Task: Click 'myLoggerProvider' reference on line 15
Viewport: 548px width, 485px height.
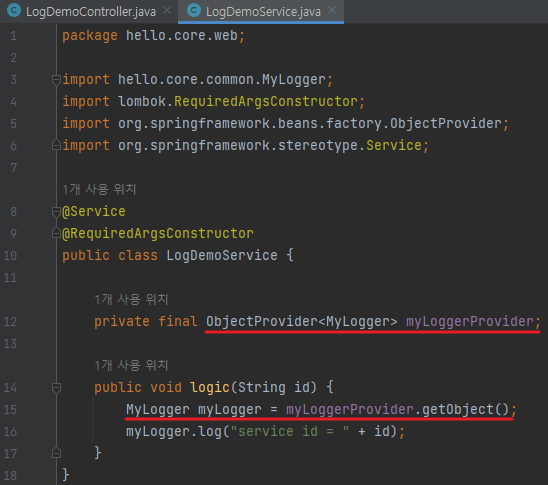Action: click(x=349, y=410)
